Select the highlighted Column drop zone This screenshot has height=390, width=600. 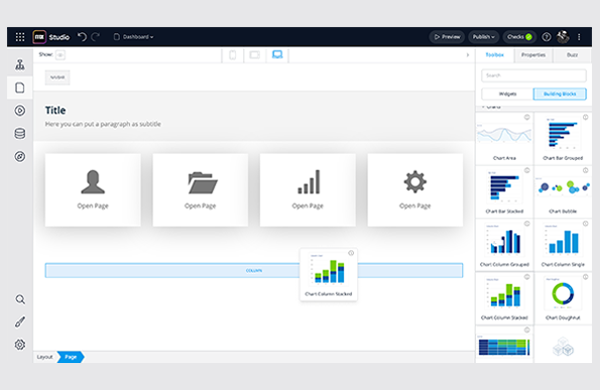pos(254,270)
